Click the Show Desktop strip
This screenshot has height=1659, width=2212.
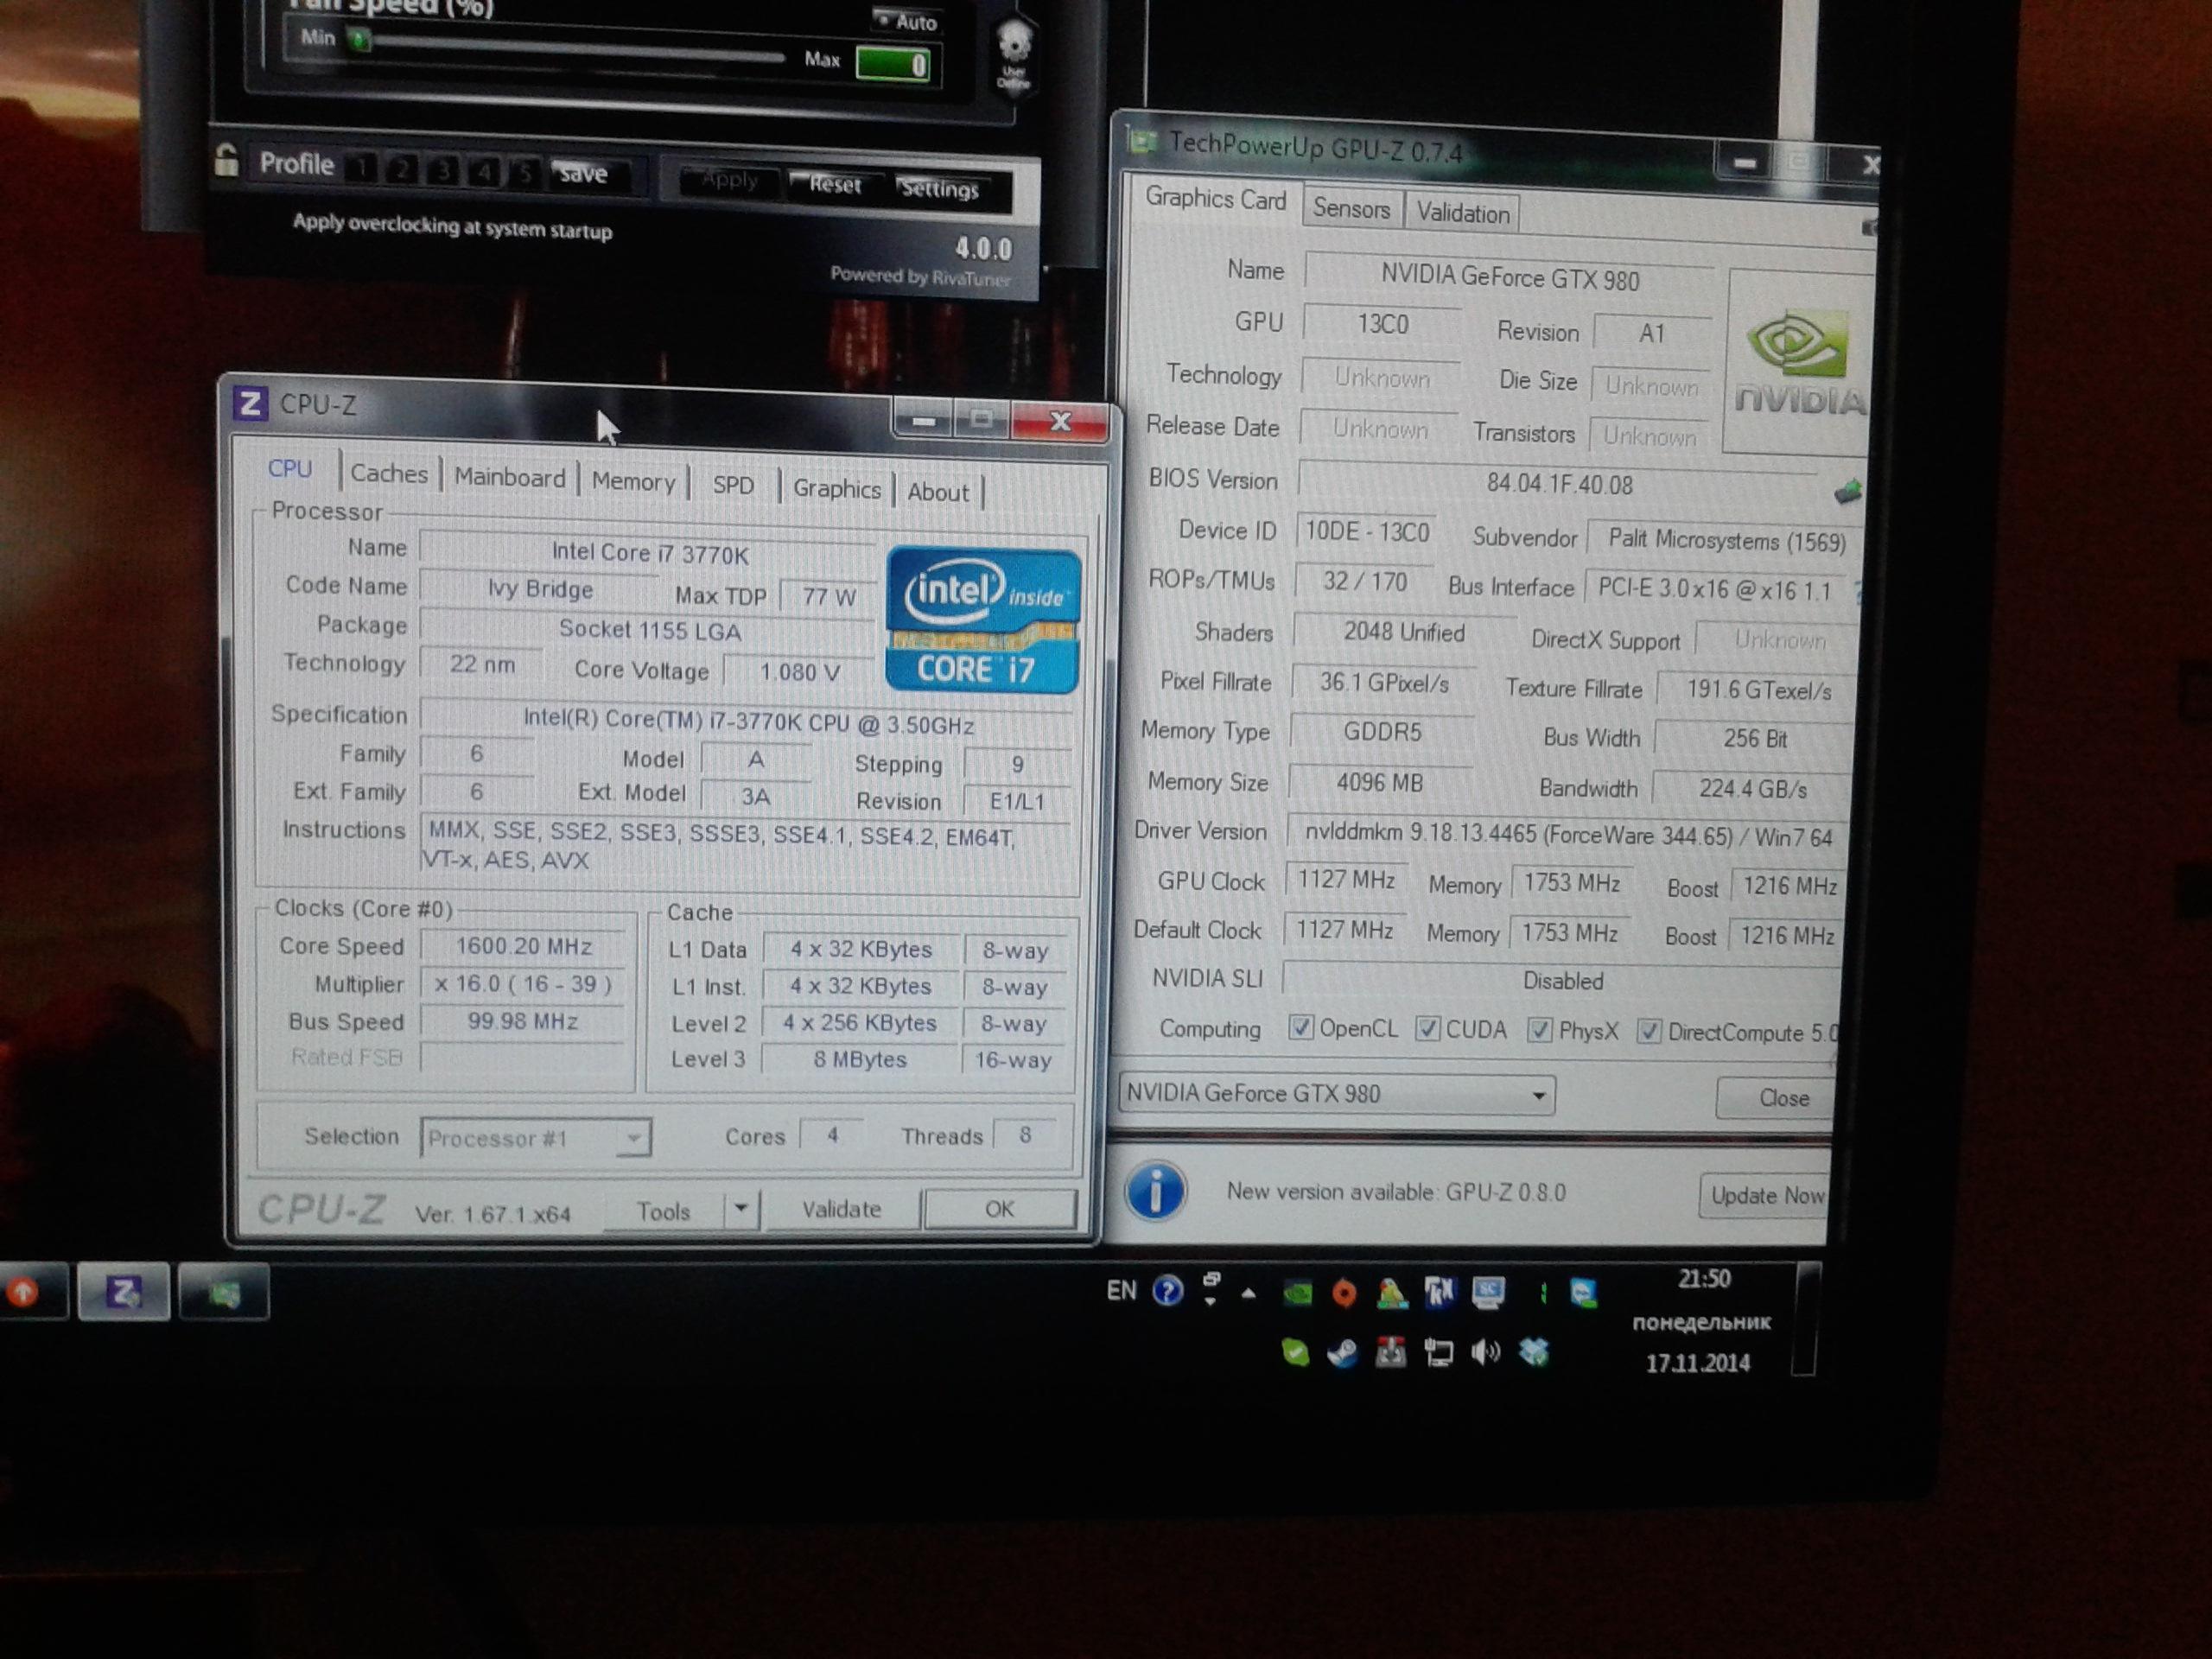(1803, 1320)
